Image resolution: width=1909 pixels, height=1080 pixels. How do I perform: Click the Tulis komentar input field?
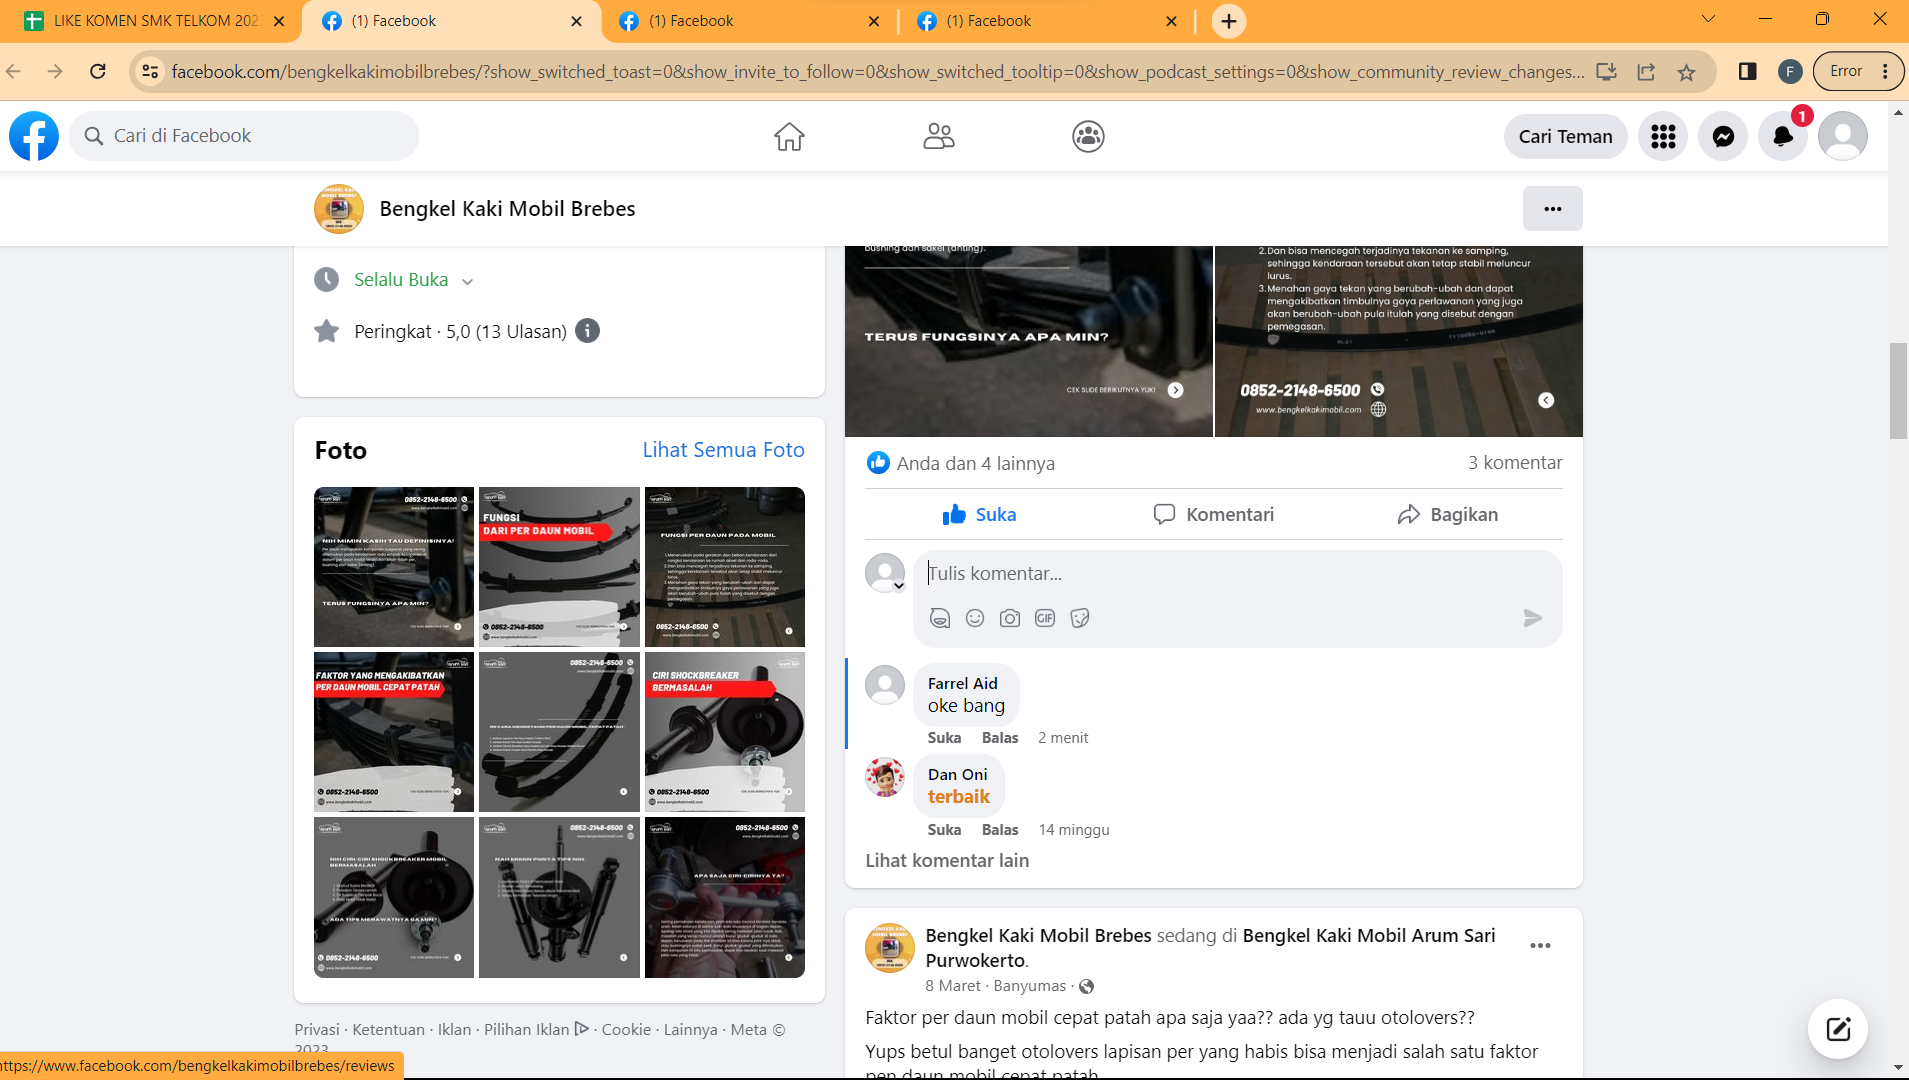tap(1237, 574)
